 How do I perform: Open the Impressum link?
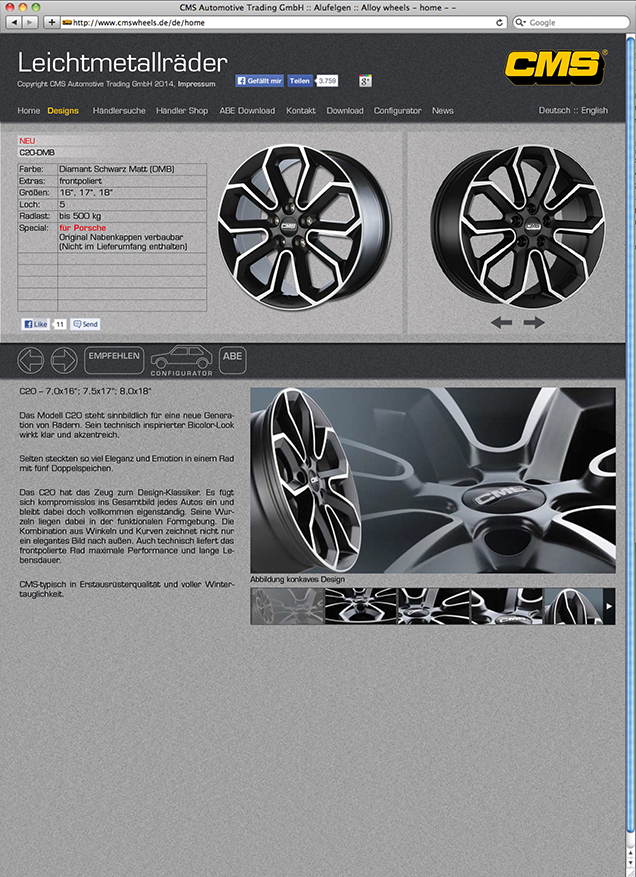[x=196, y=84]
